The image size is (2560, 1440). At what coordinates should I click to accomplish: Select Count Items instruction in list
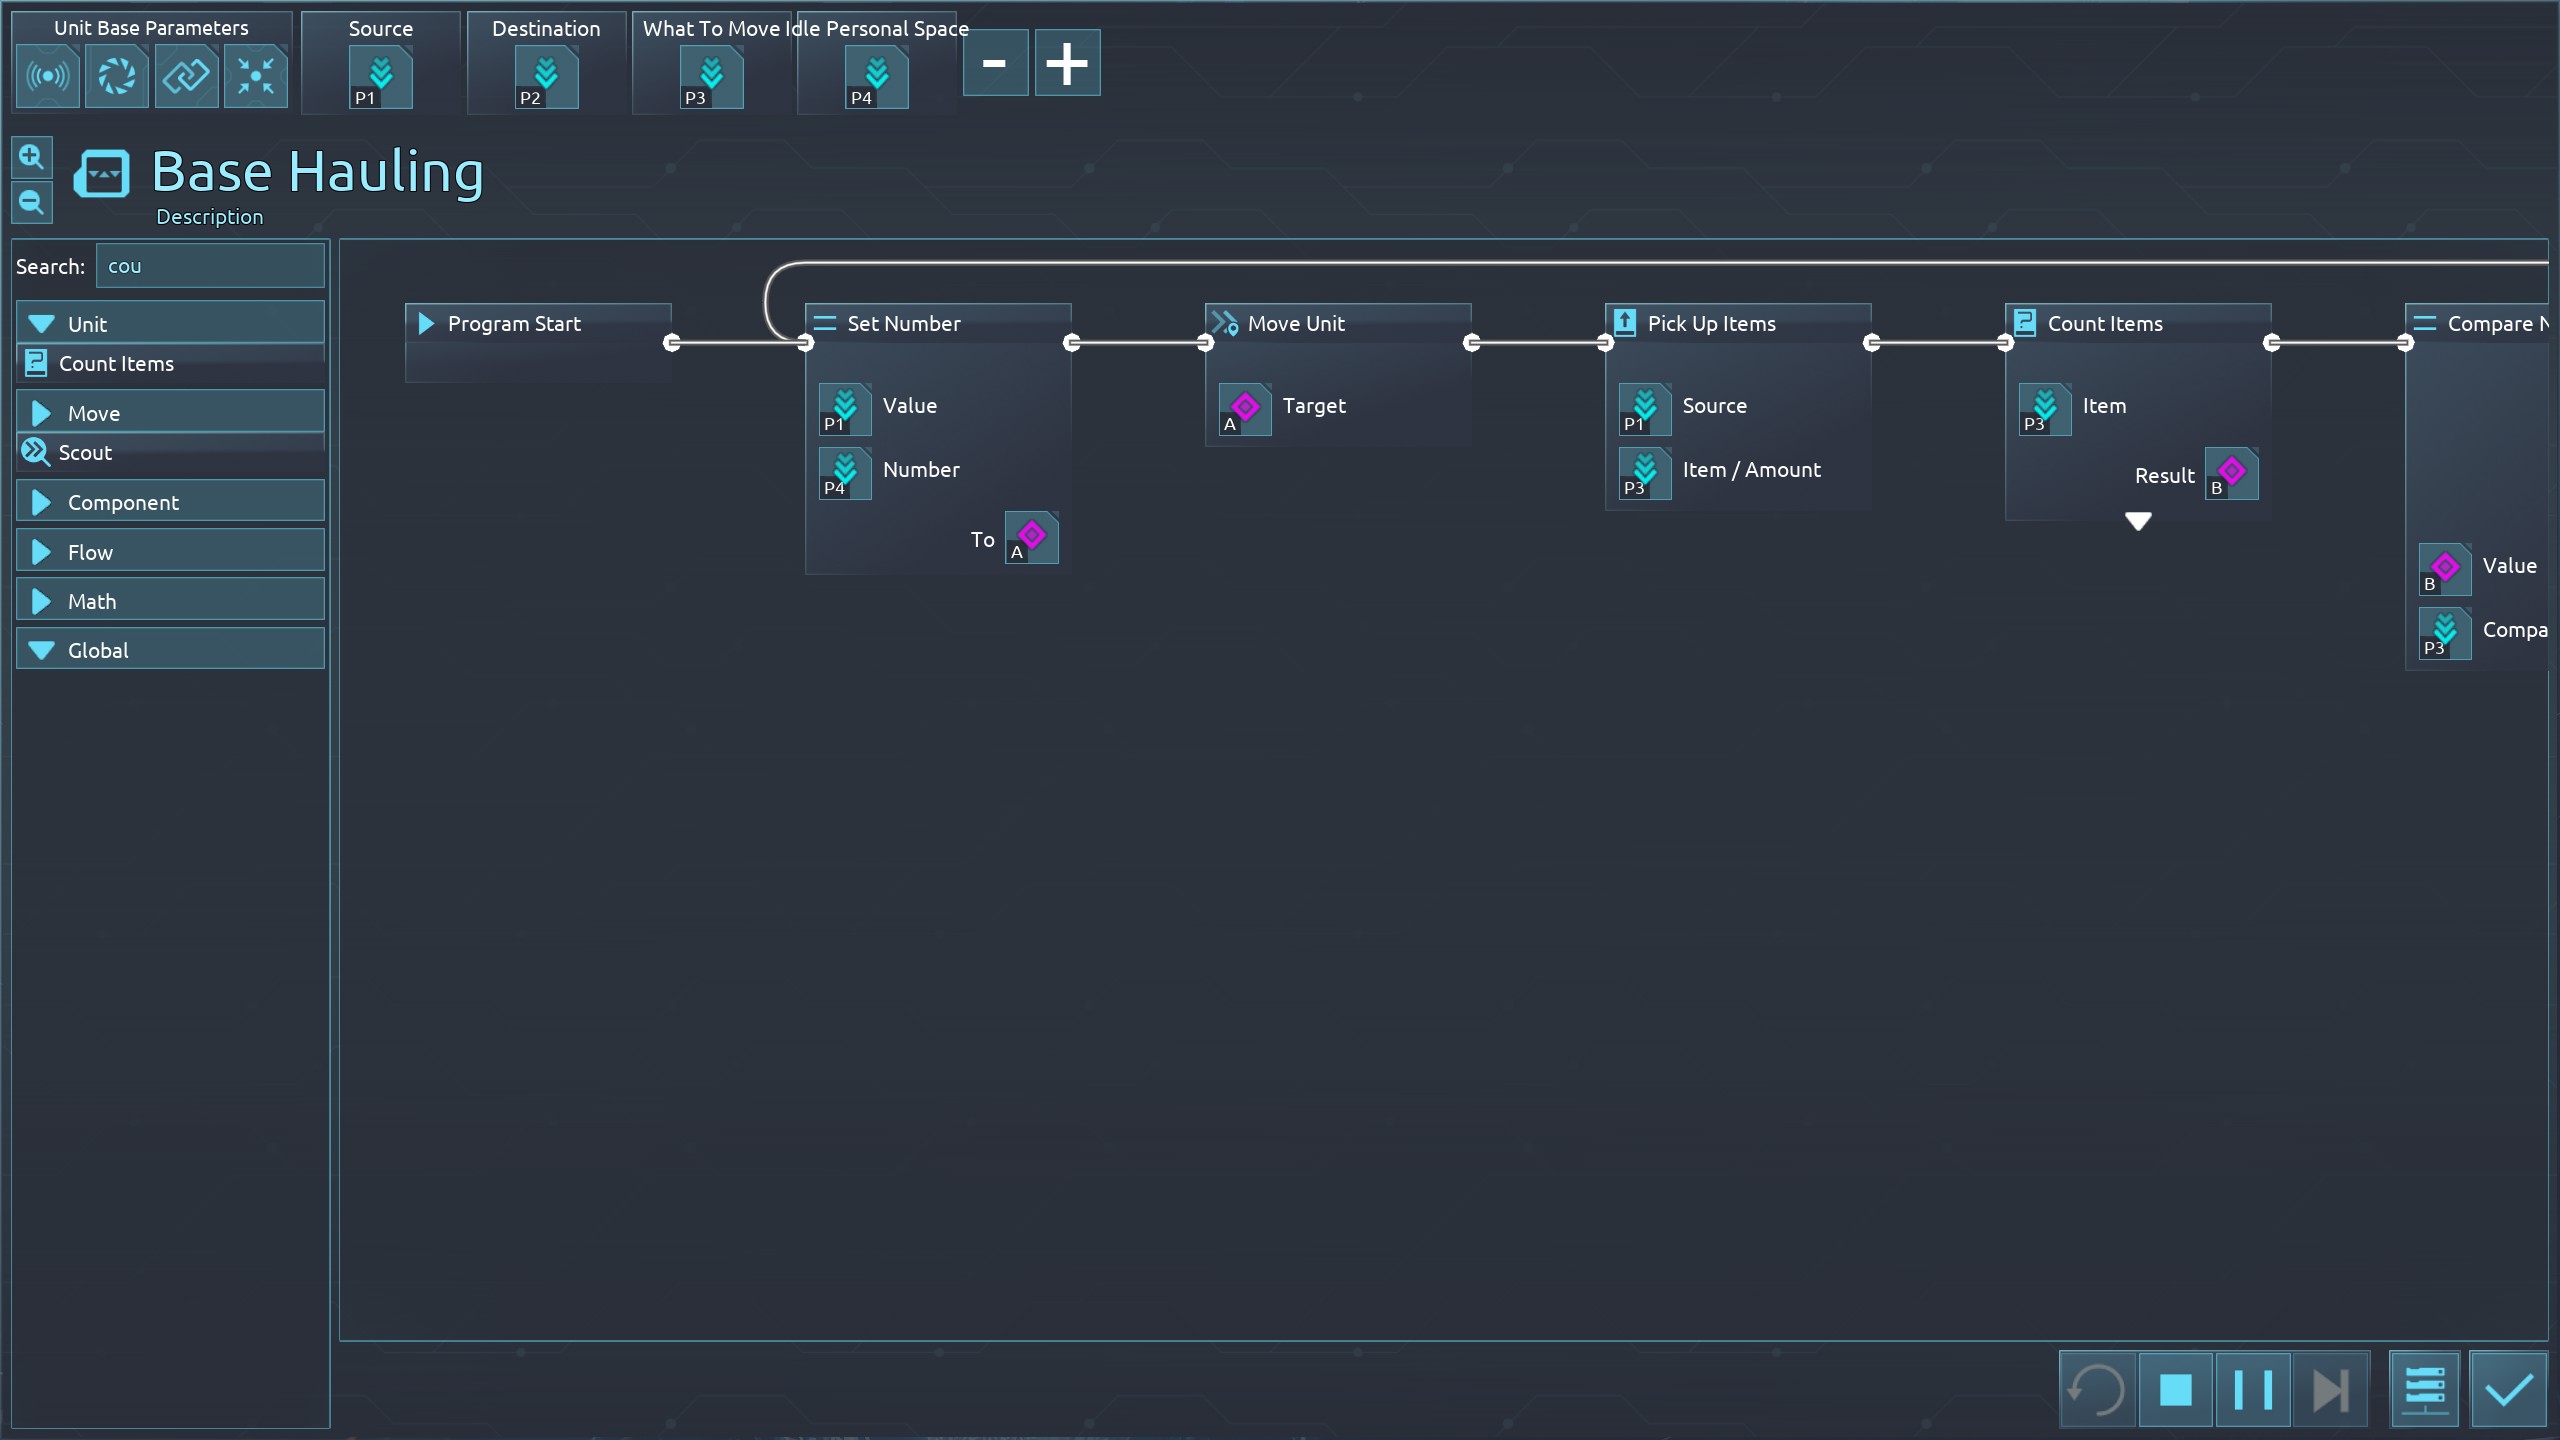pos(116,364)
